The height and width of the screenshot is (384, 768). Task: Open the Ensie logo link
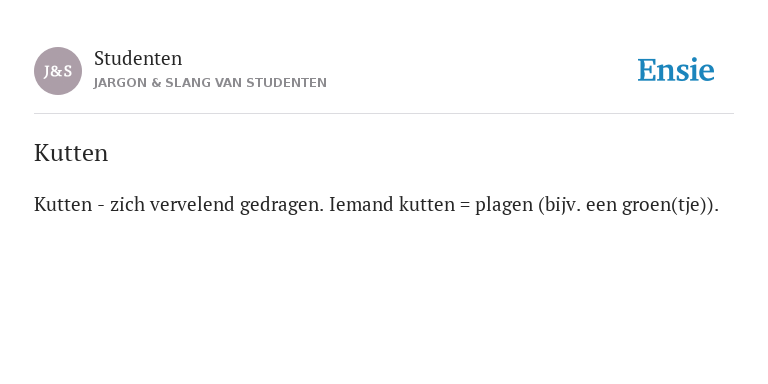tap(676, 70)
